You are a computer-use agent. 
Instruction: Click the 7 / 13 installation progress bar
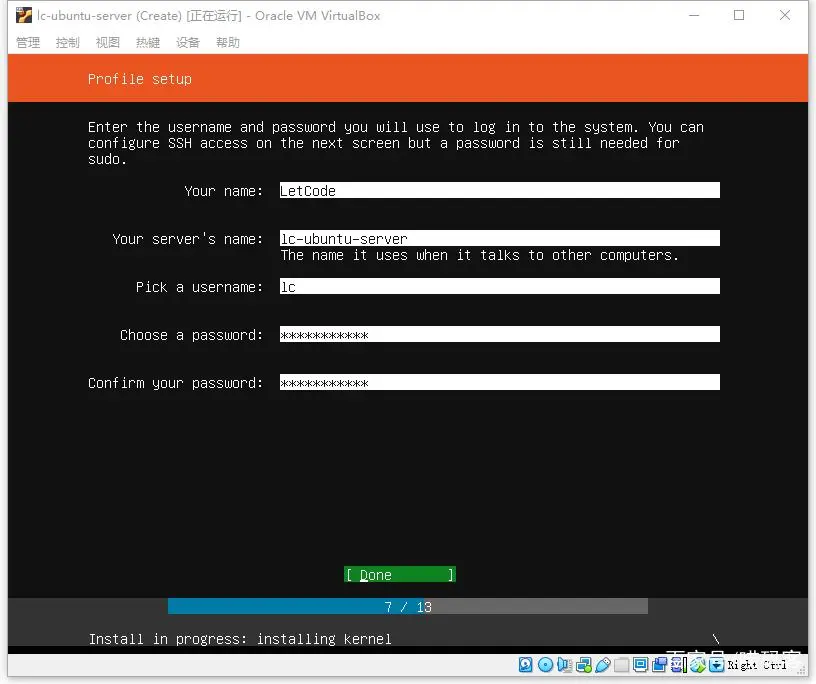(408, 606)
